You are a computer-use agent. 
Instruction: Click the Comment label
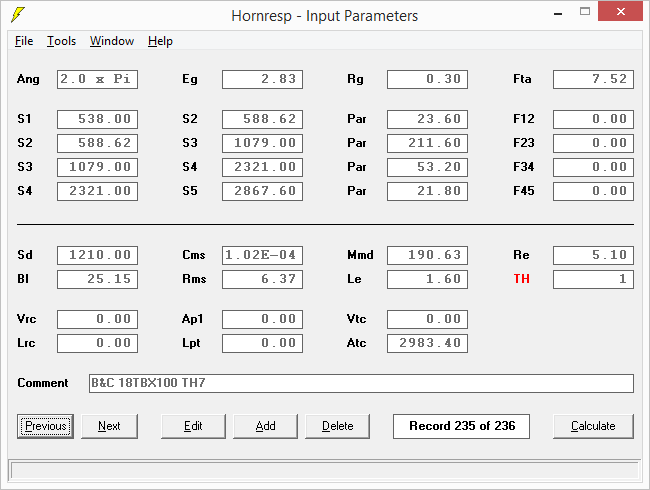point(43,383)
